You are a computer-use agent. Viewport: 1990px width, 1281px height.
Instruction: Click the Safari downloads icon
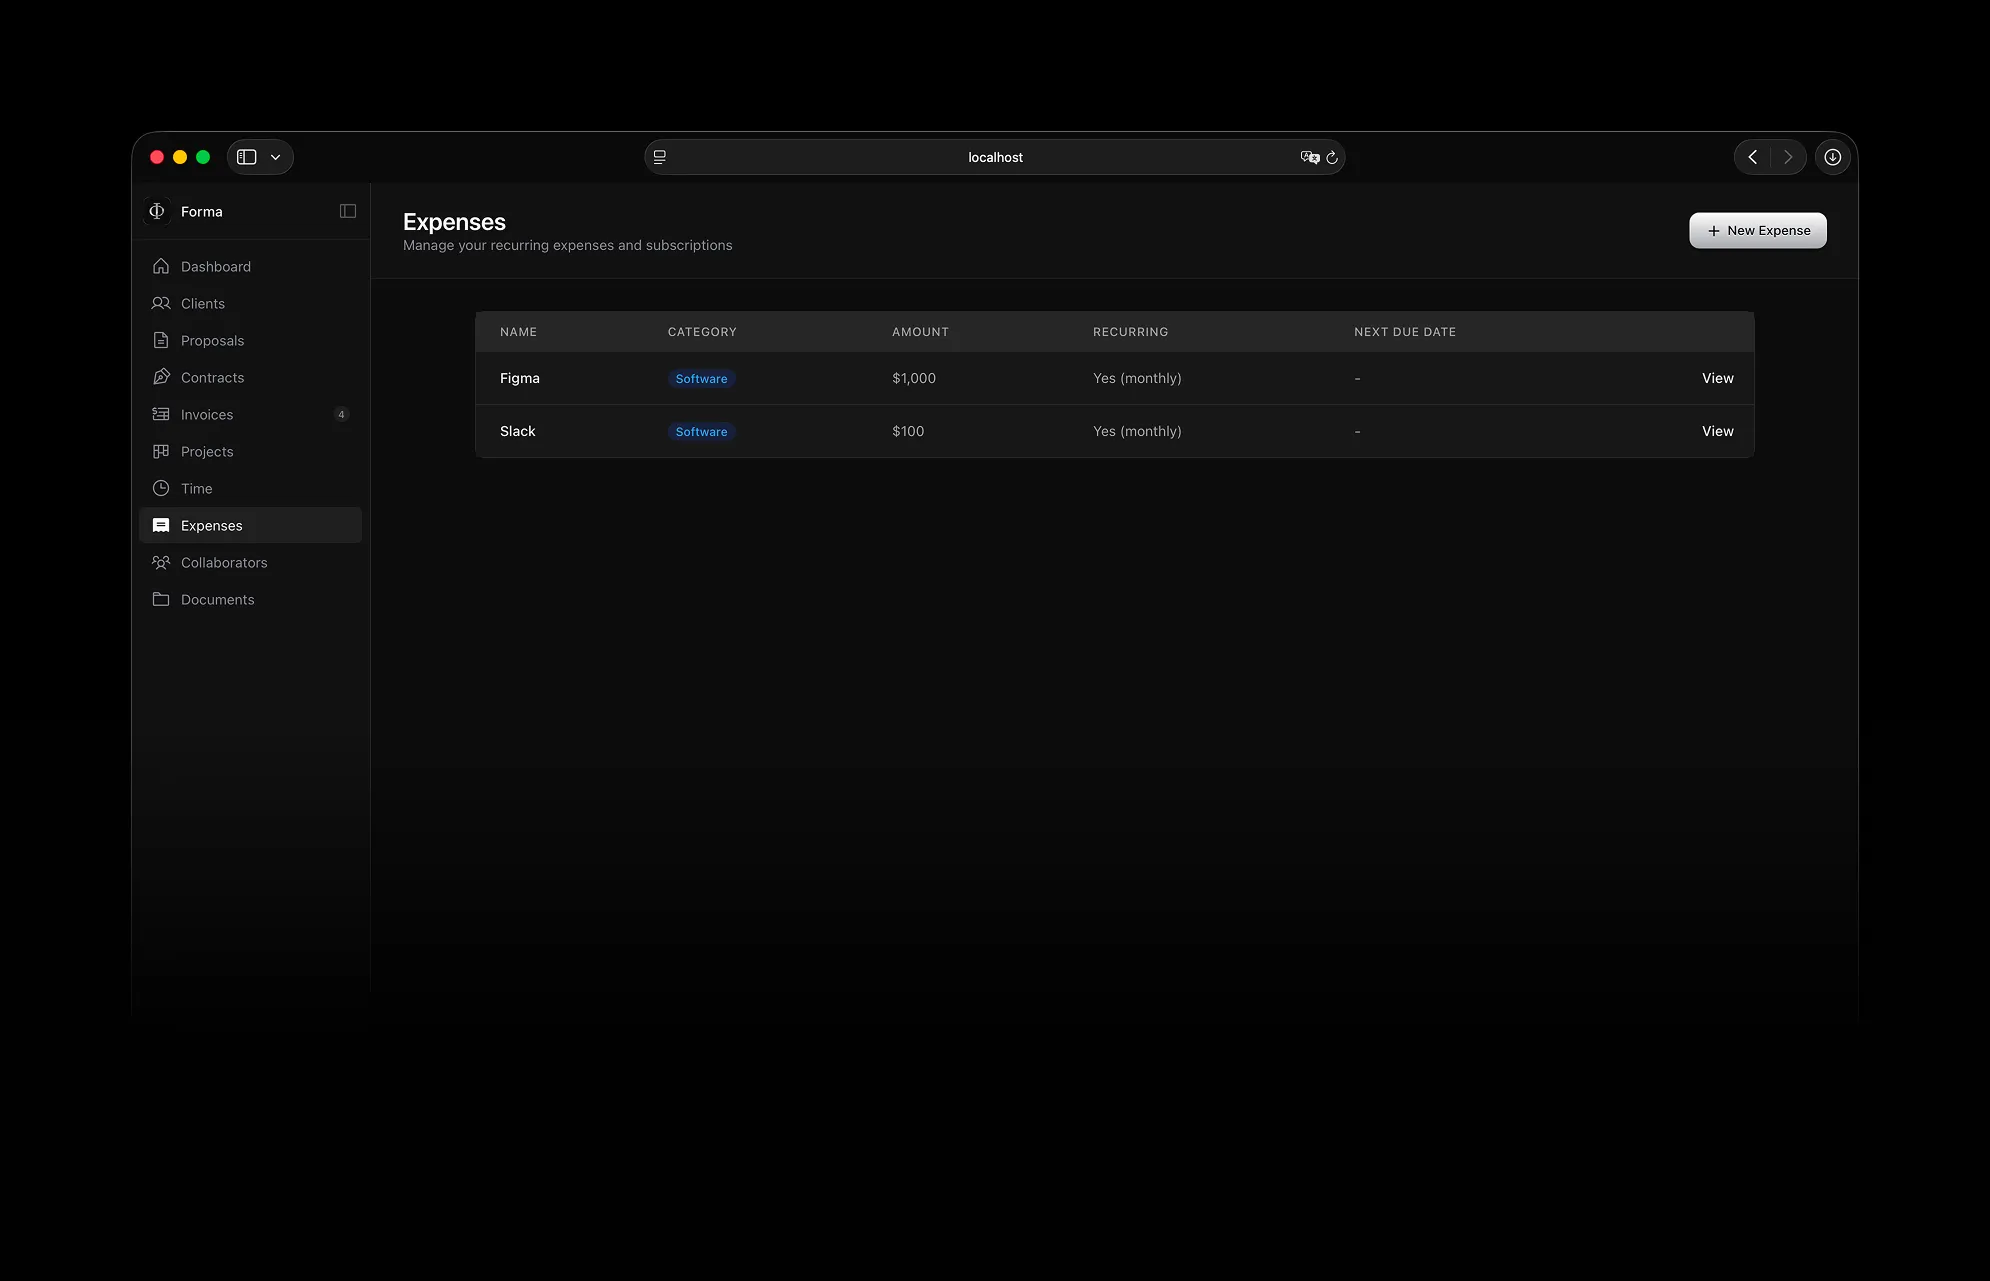[1833, 157]
